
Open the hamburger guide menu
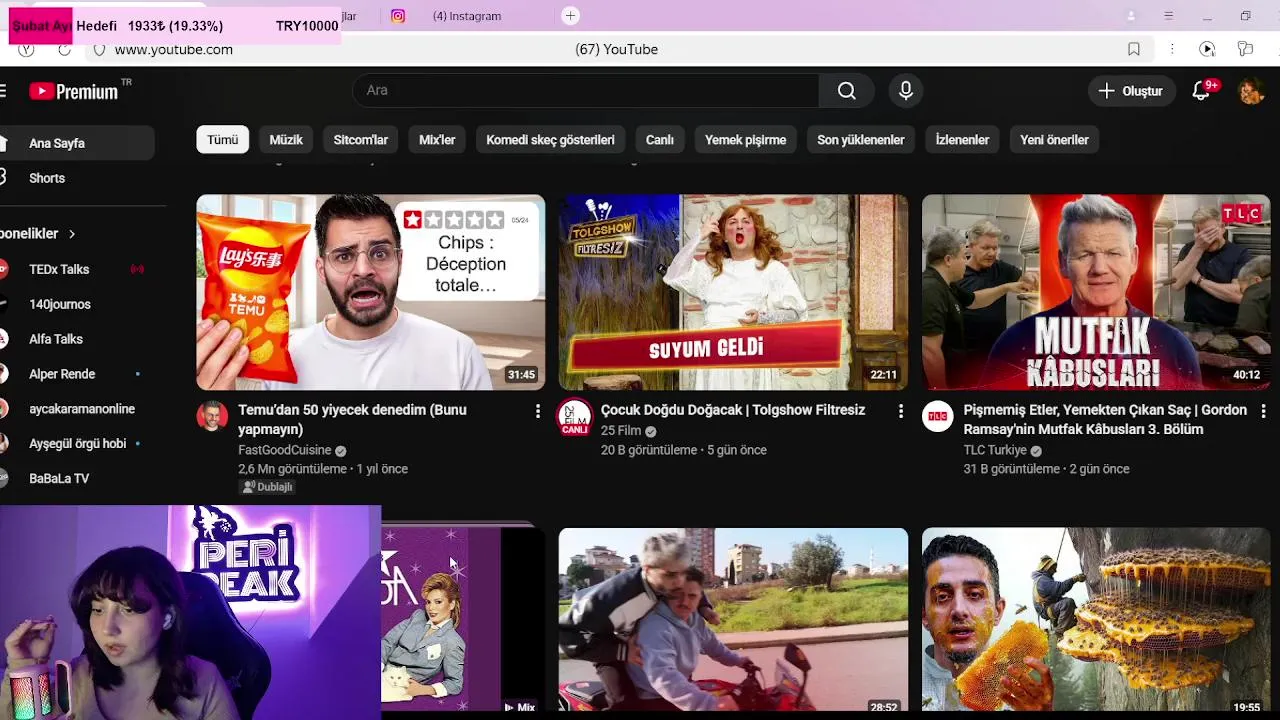pos(3,91)
